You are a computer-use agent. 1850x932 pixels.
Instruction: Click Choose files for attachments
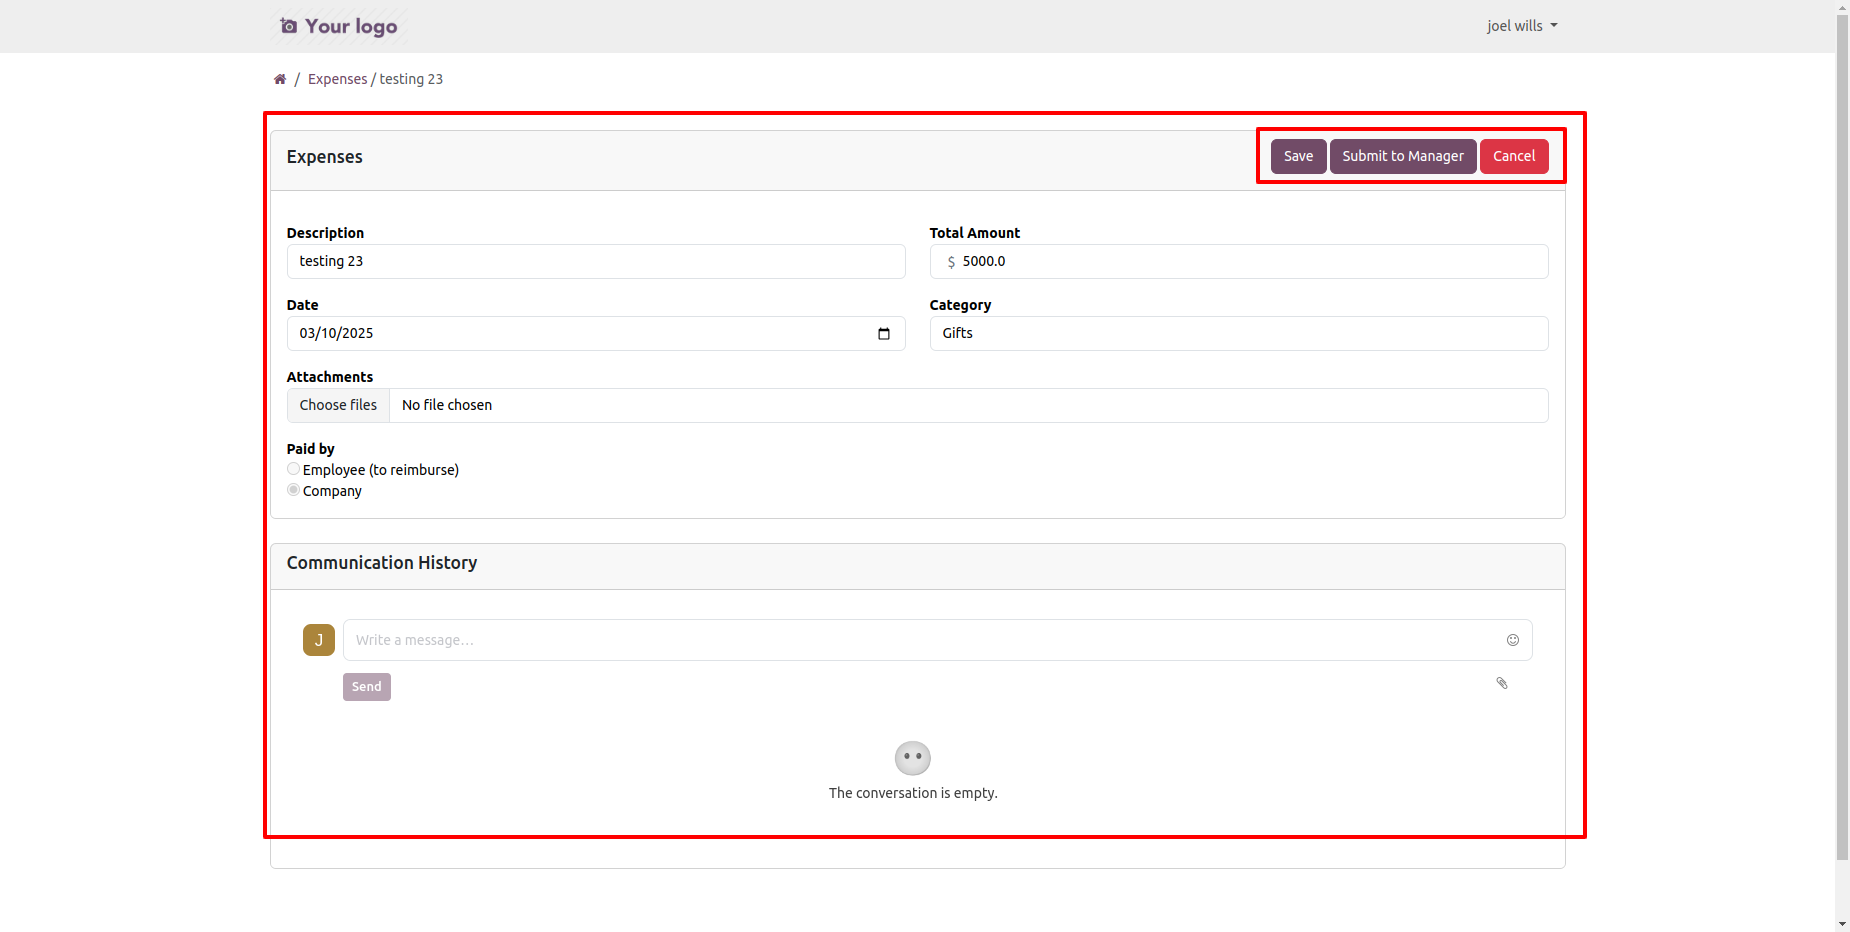click(x=338, y=405)
